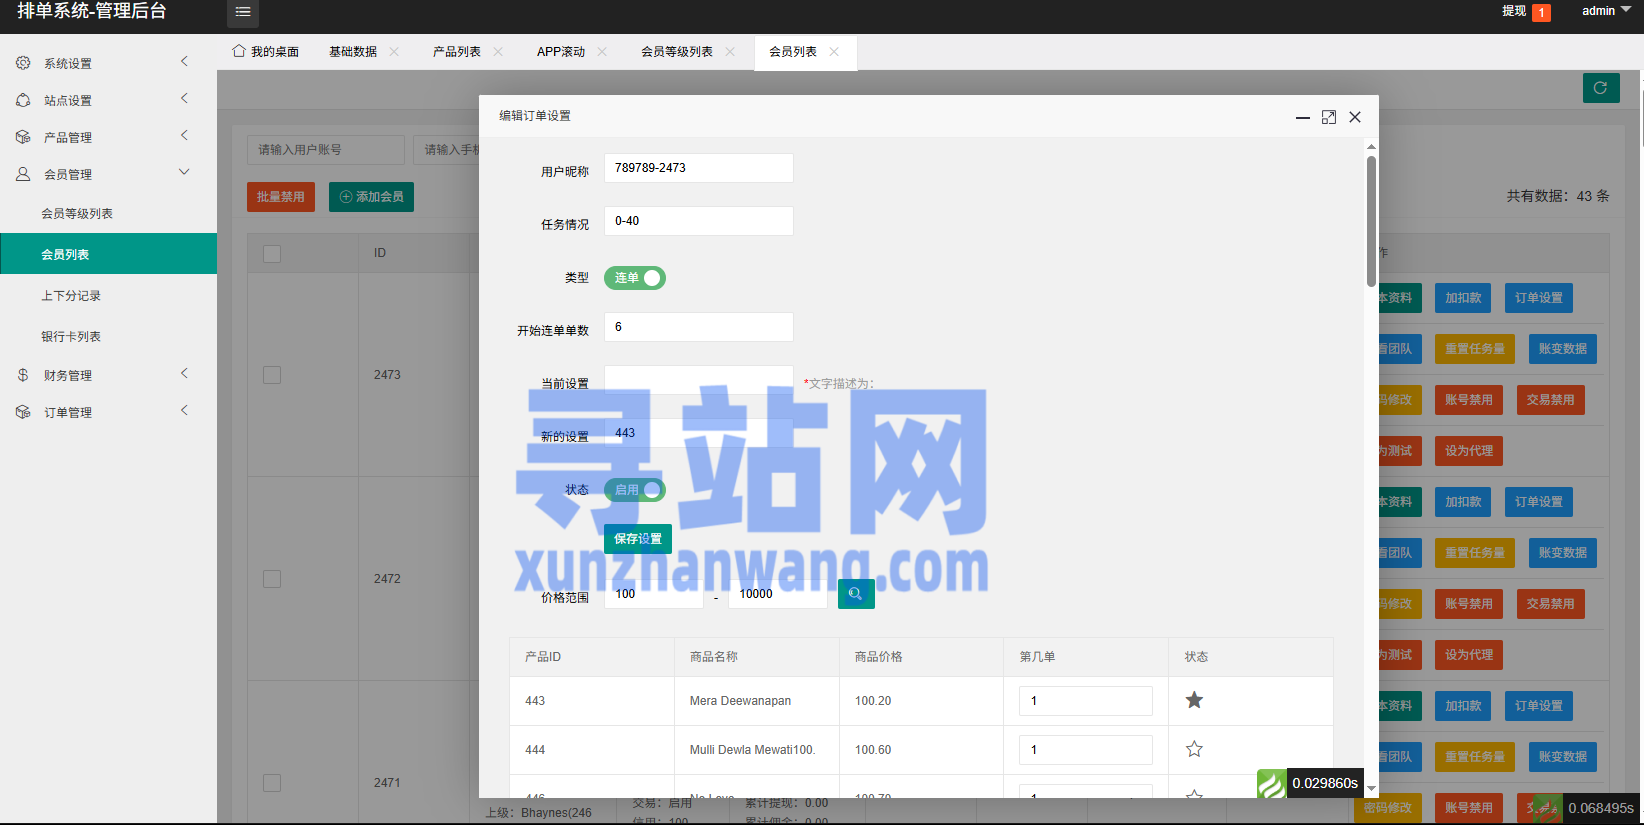The height and width of the screenshot is (825, 1644).
Task: Click the green refresh icon button
Action: point(1600,88)
